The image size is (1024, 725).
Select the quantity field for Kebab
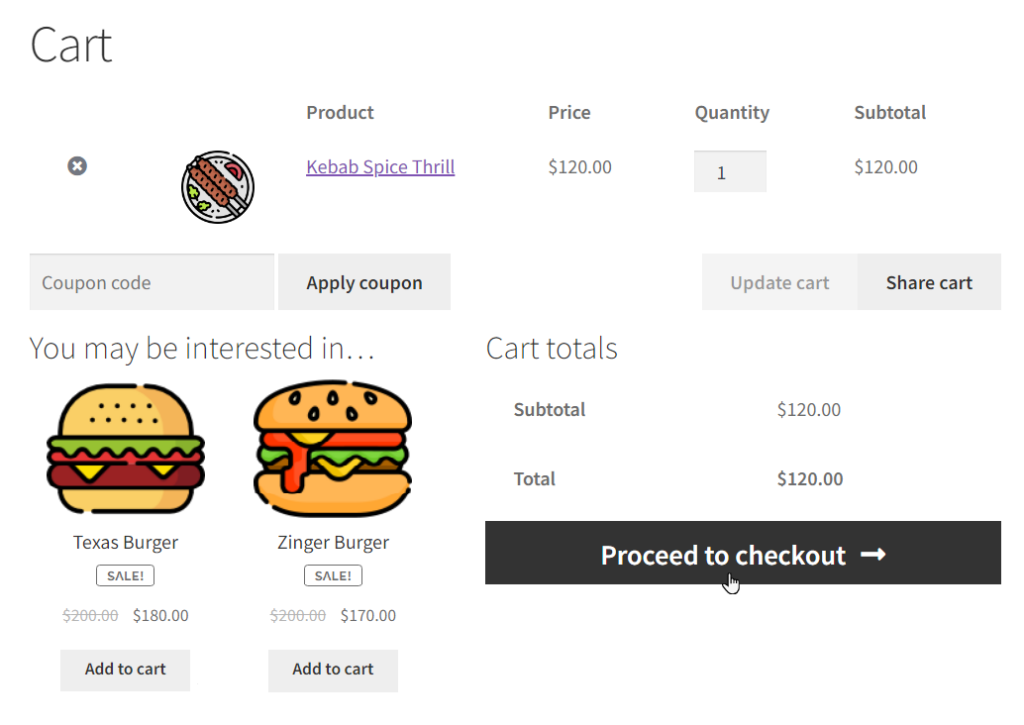tap(730, 172)
